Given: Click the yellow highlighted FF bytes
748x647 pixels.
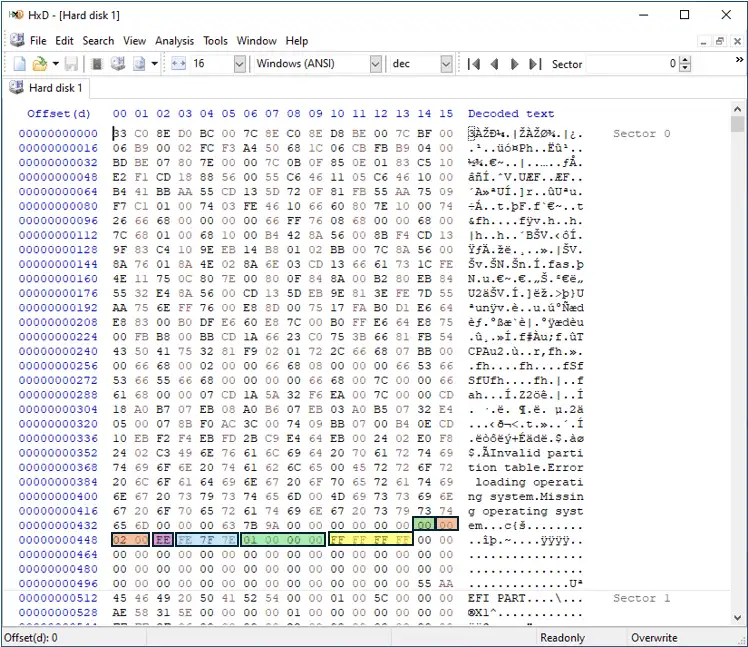Looking at the screenshot, I should pos(370,538).
